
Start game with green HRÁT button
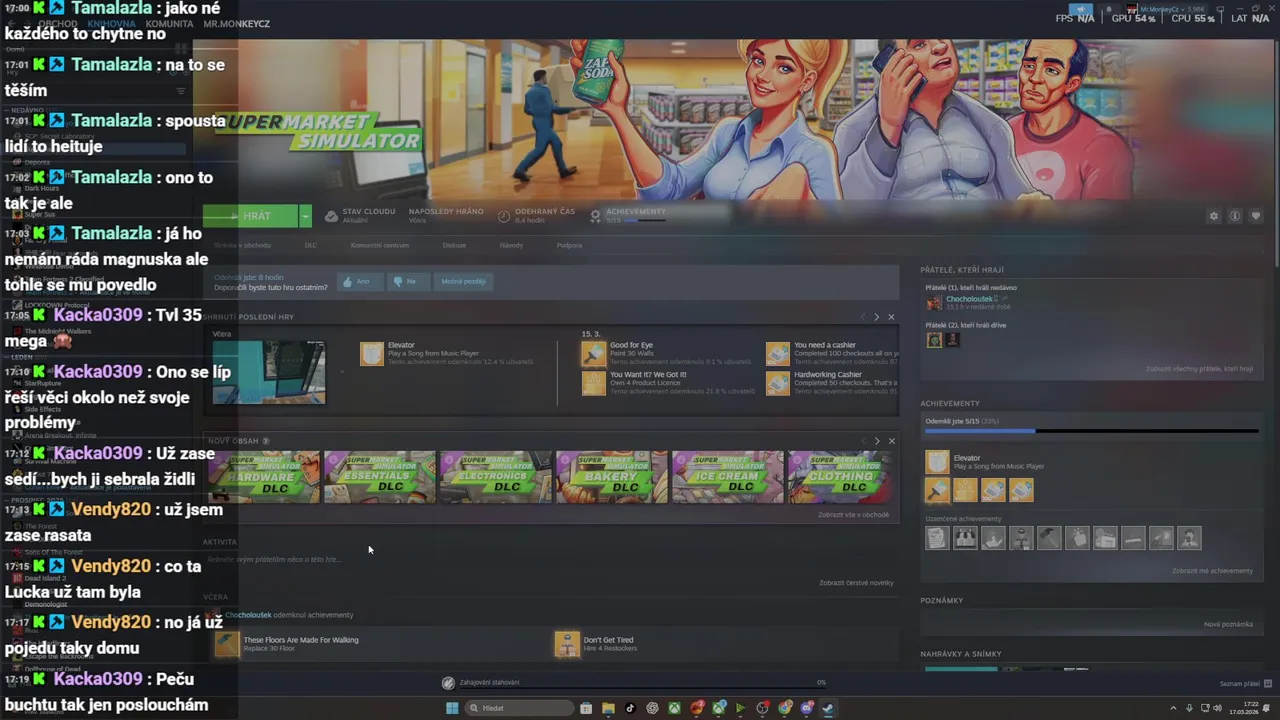(x=250, y=216)
